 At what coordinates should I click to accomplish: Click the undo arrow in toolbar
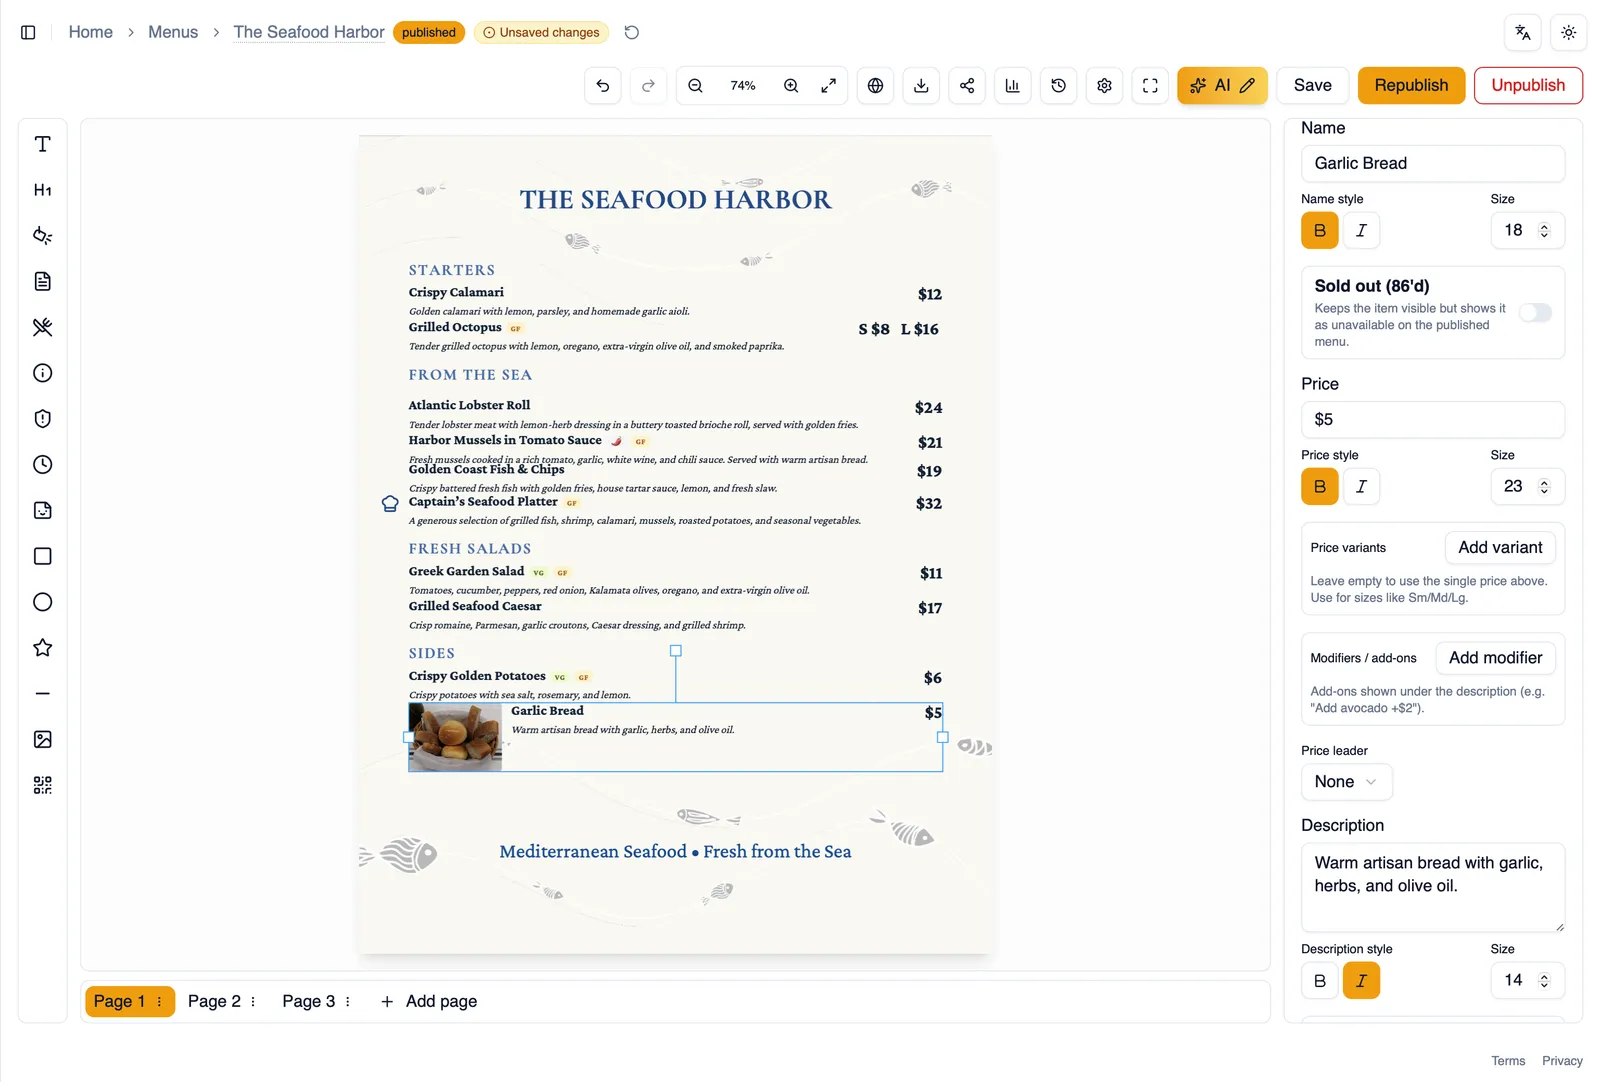pyautogui.click(x=603, y=86)
